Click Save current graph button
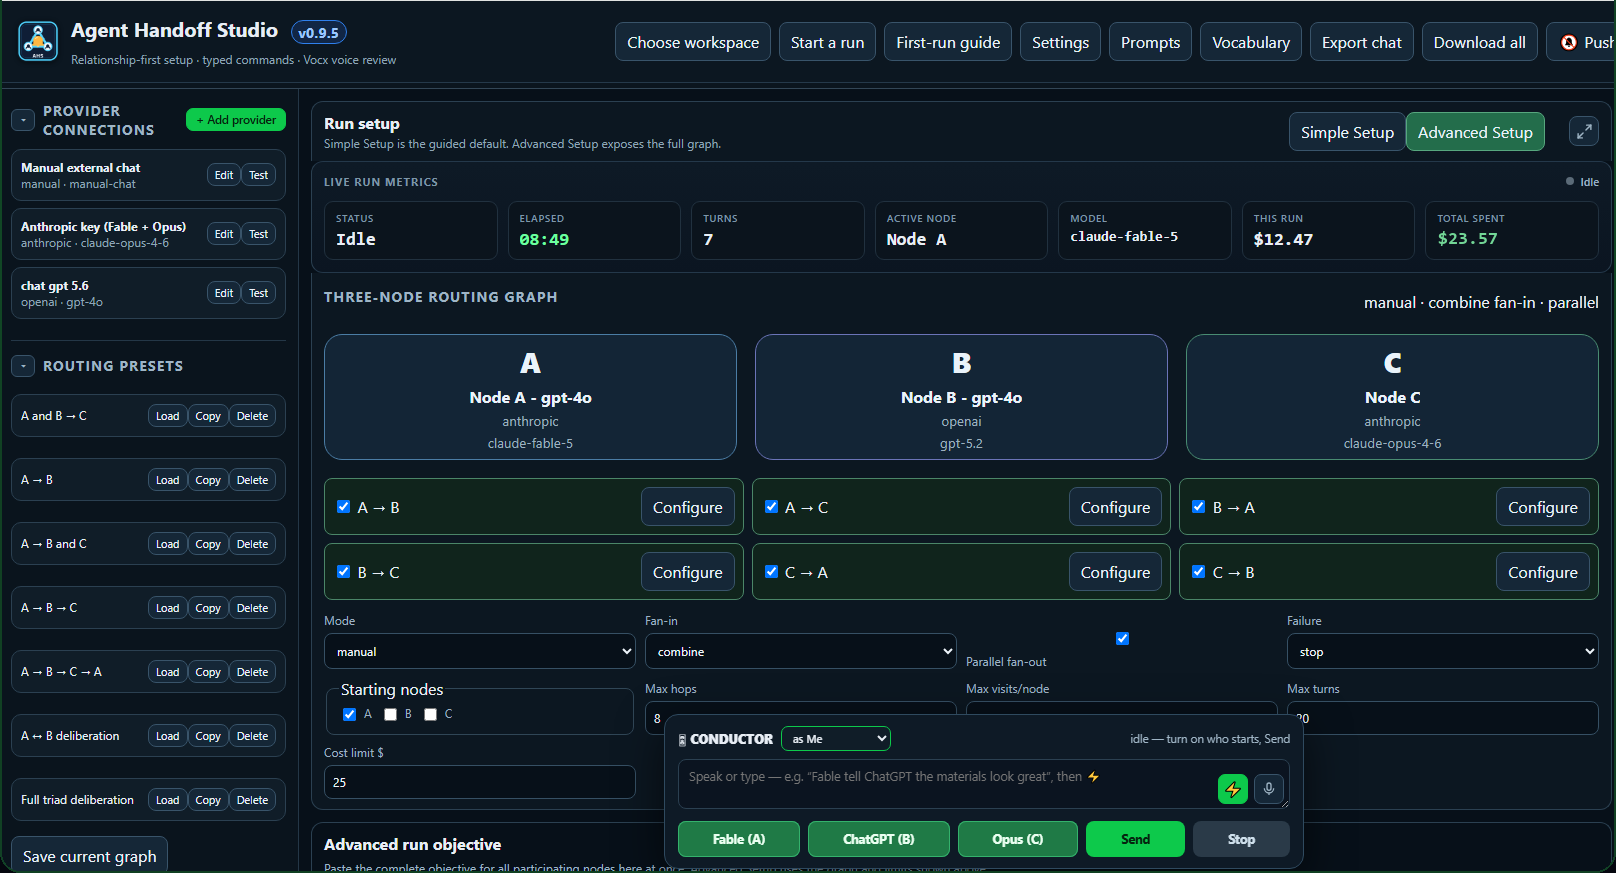Viewport: 1616px width, 873px height. point(89,856)
